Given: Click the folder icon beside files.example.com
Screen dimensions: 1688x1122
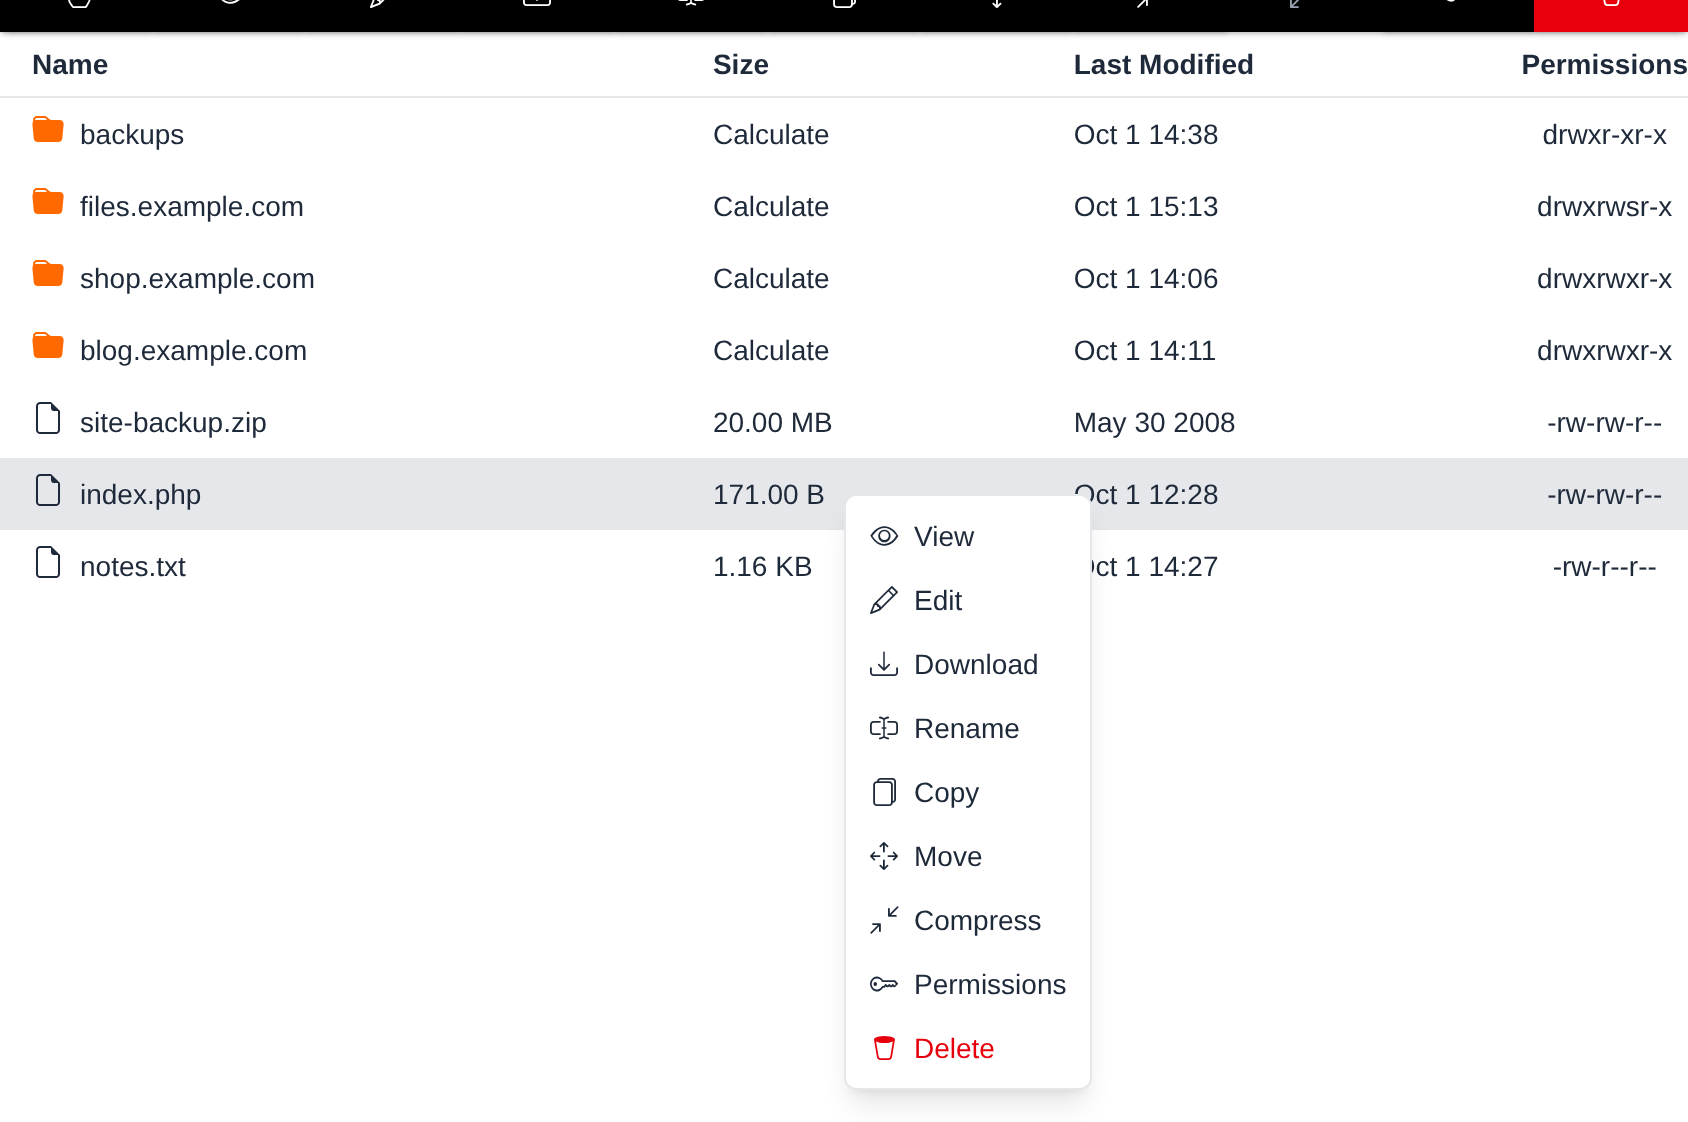Looking at the screenshot, I should [48, 202].
